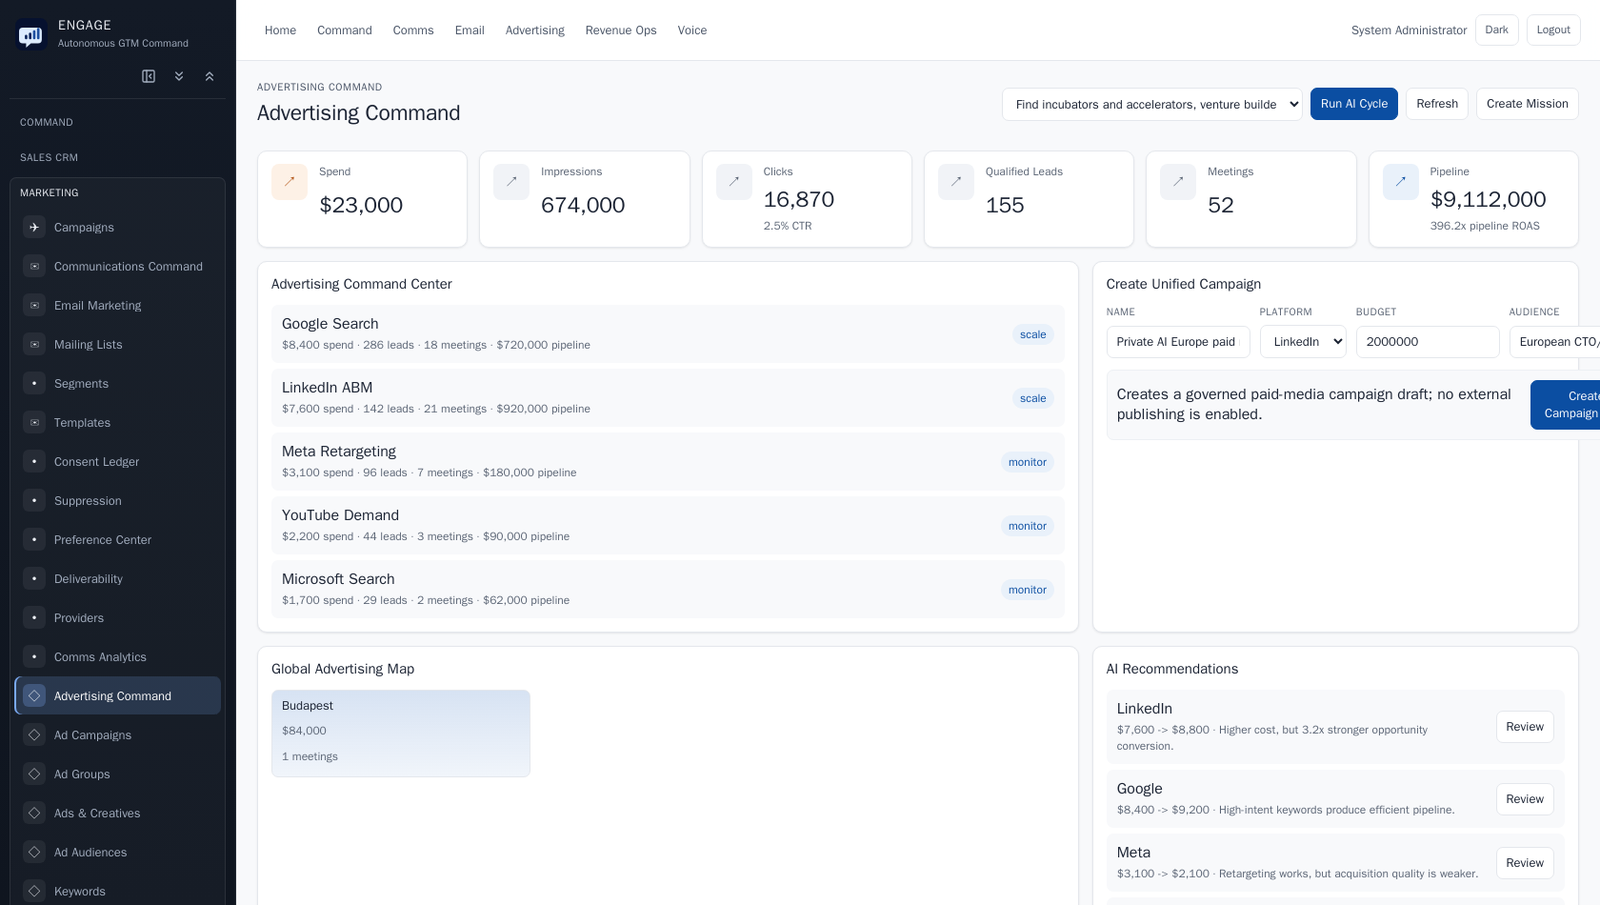Toggle the sidebar panel layout icon
The height and width of the screenshot is (905, 1600).
pos(149,76)
